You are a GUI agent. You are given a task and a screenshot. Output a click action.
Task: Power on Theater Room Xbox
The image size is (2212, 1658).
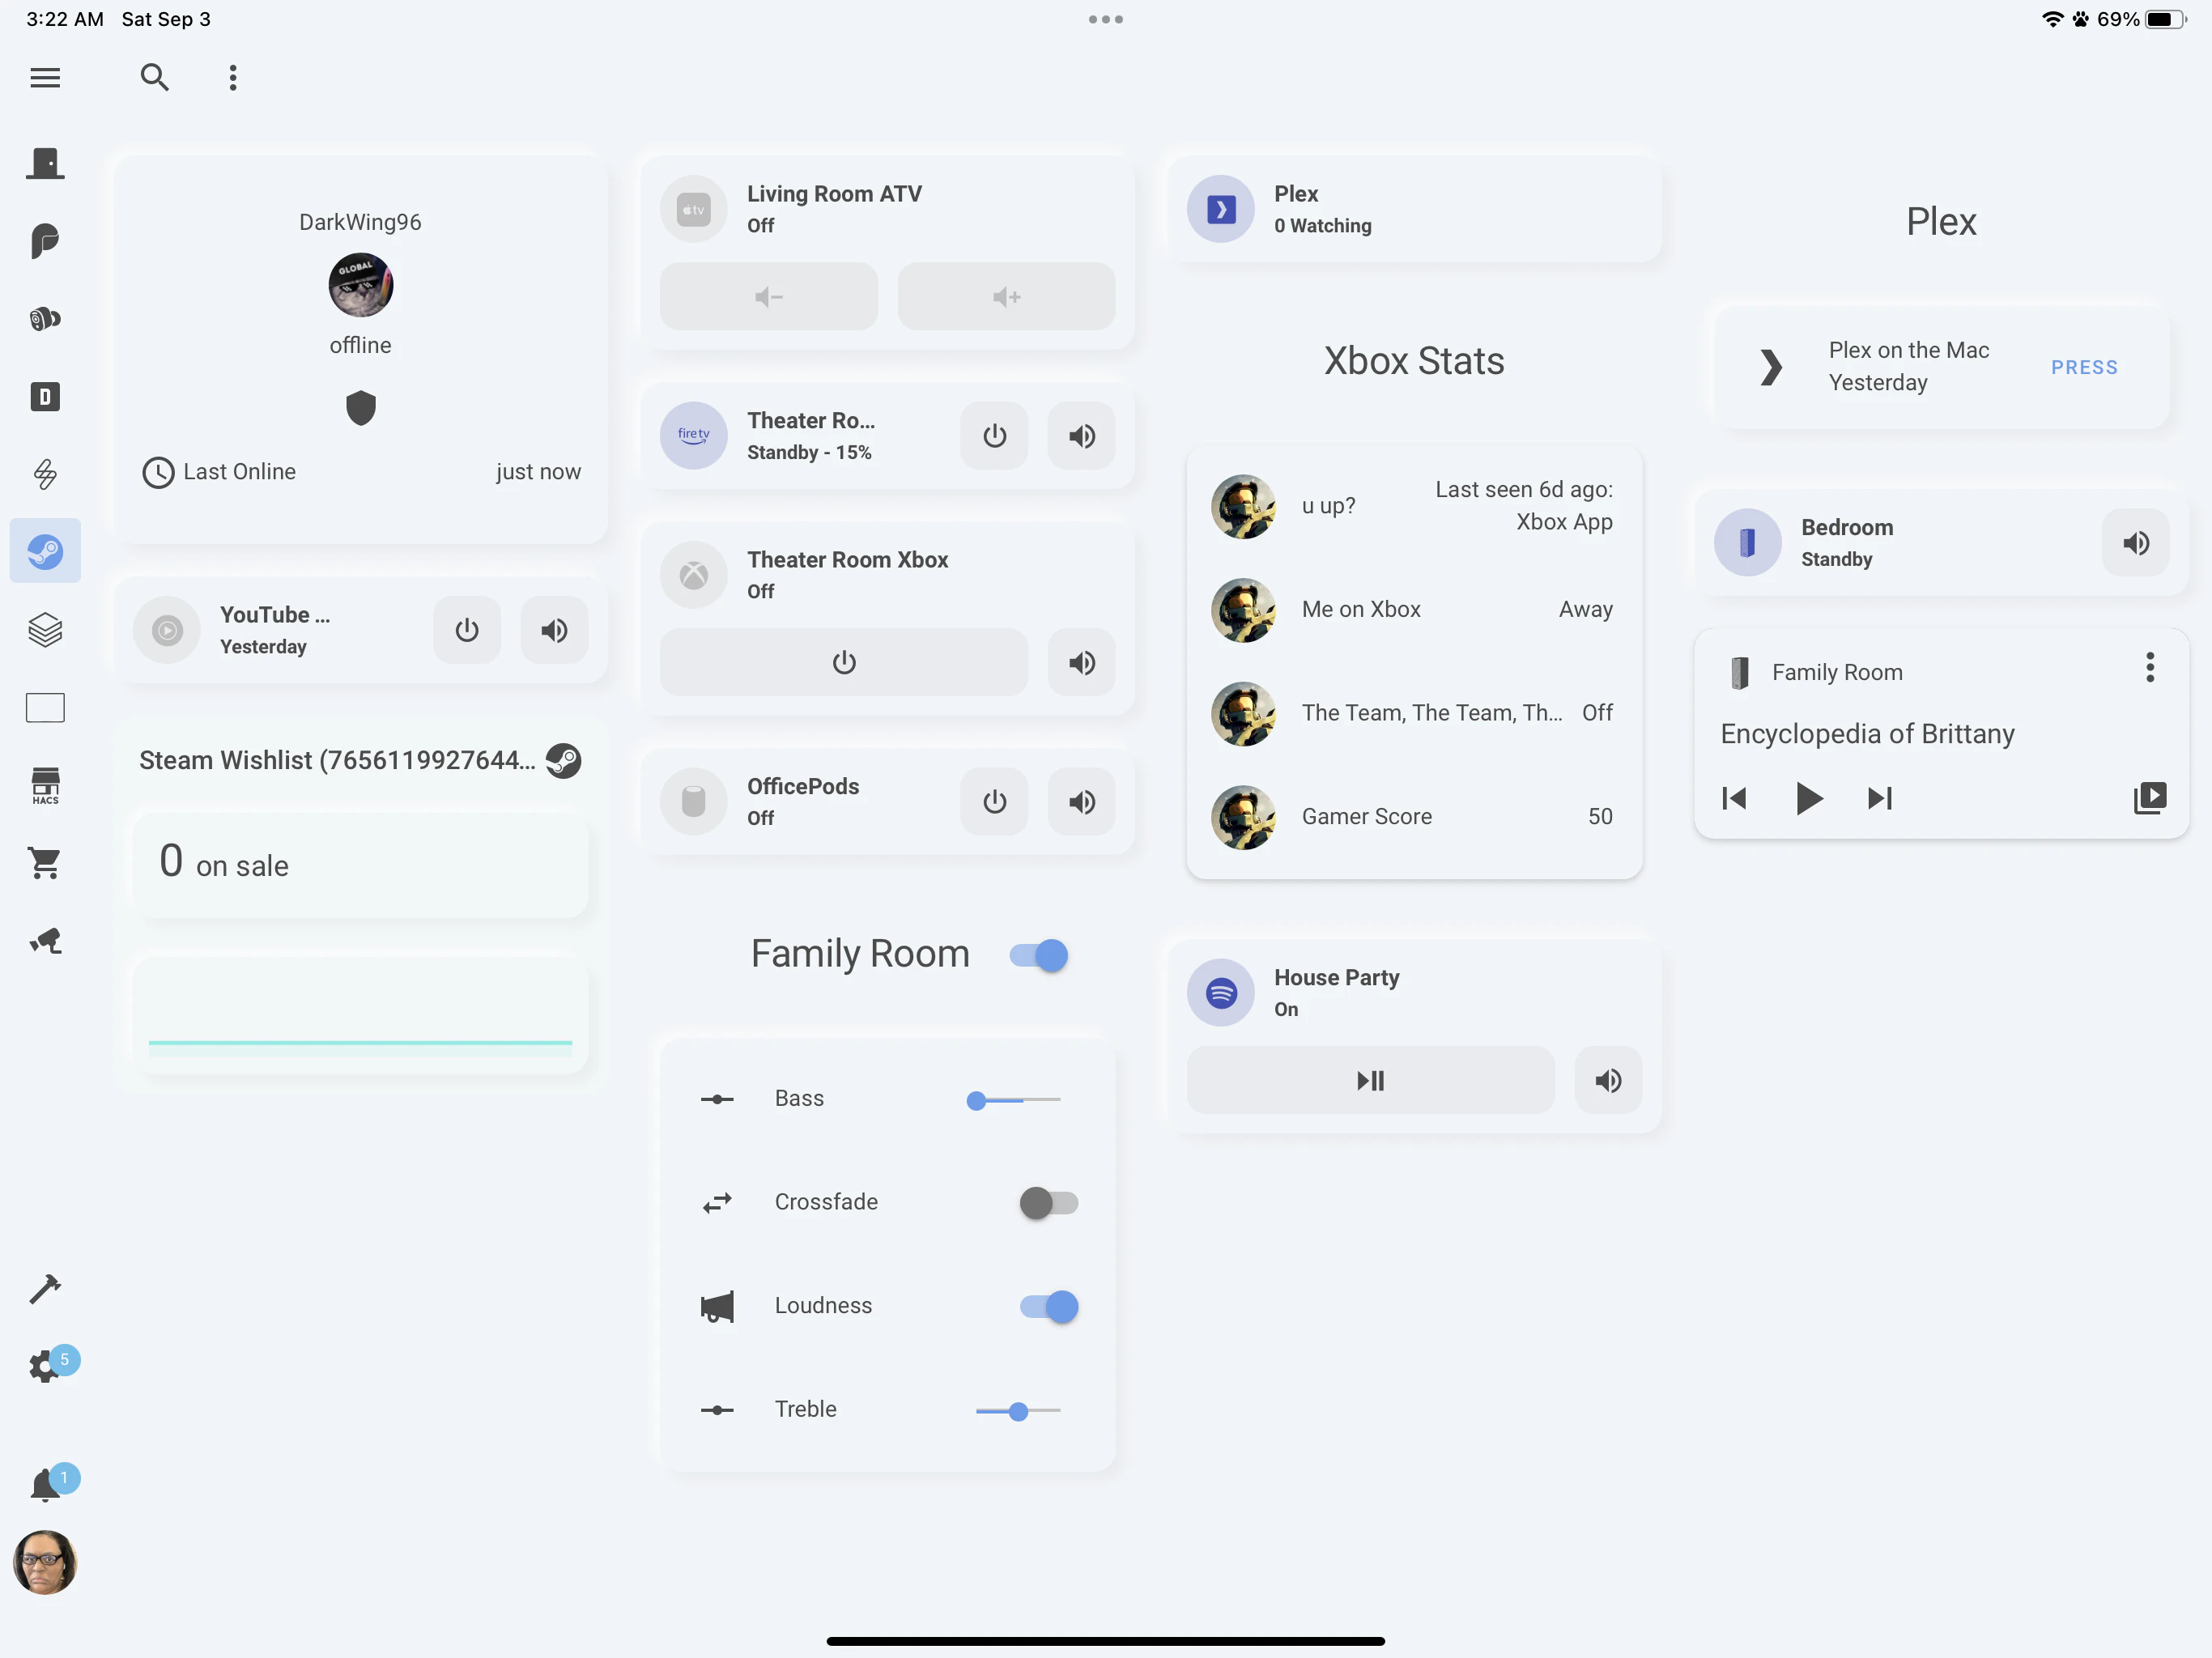coord(844,662)
